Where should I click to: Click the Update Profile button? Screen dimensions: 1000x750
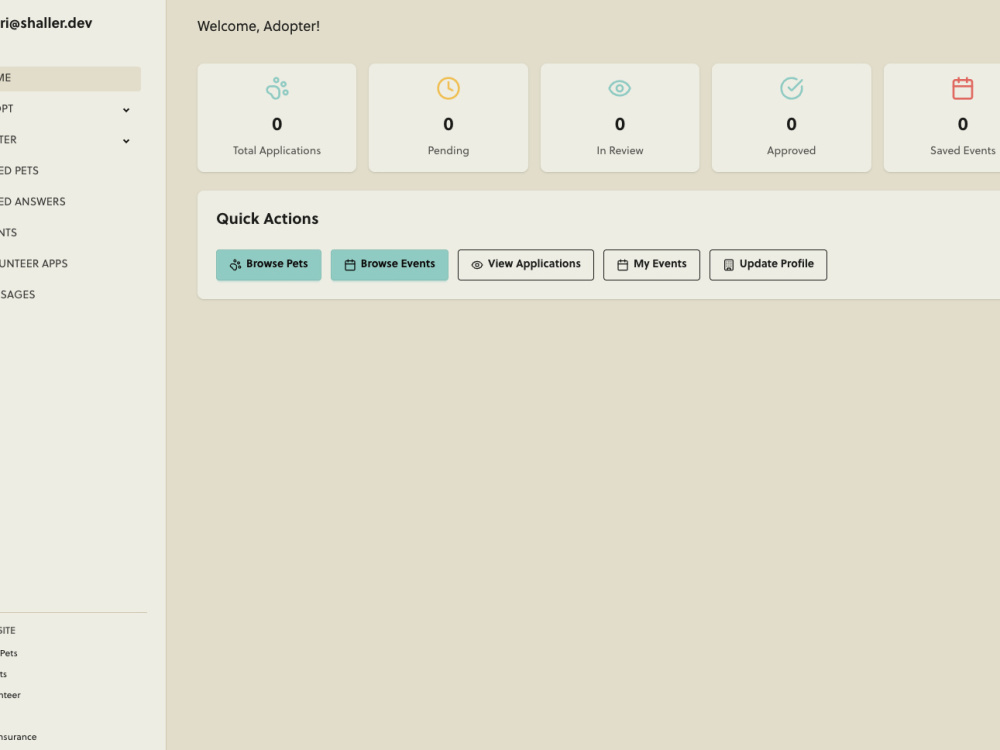point(768,265)
